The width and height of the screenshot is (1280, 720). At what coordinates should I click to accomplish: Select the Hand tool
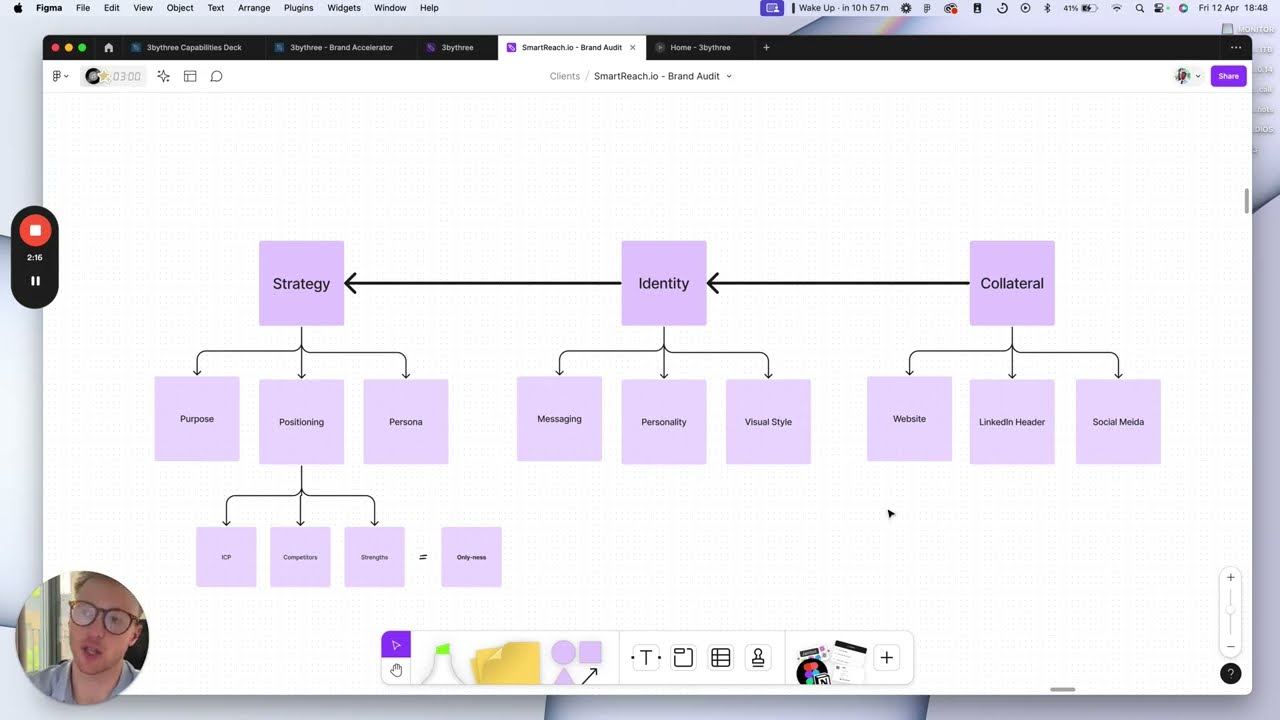(396, 670)
